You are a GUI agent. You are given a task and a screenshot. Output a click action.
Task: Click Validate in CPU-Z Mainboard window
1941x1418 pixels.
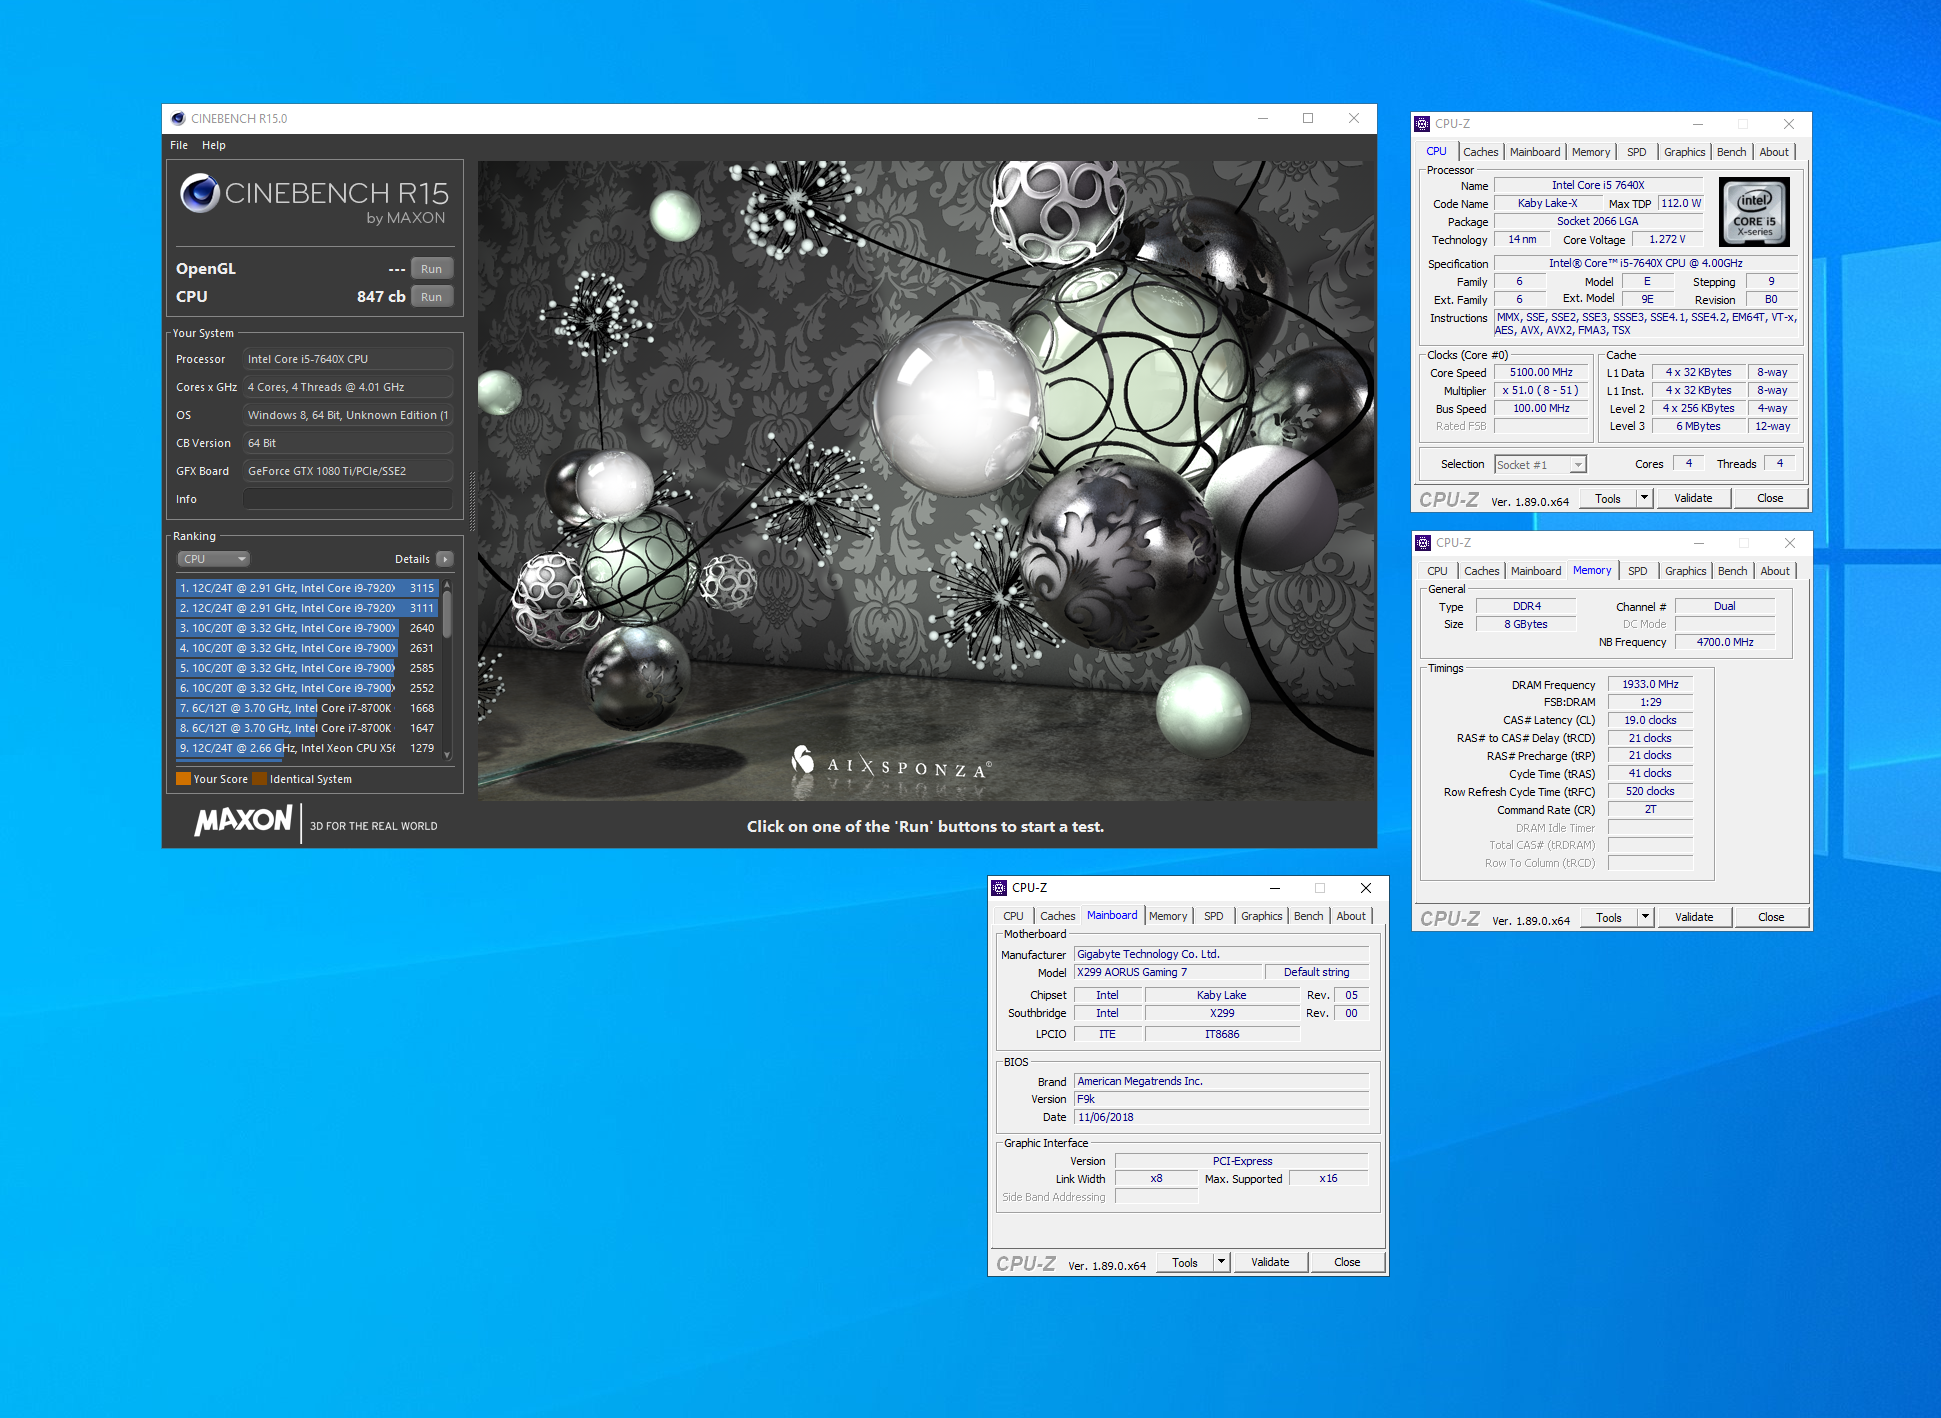tap(1270, 1262)
